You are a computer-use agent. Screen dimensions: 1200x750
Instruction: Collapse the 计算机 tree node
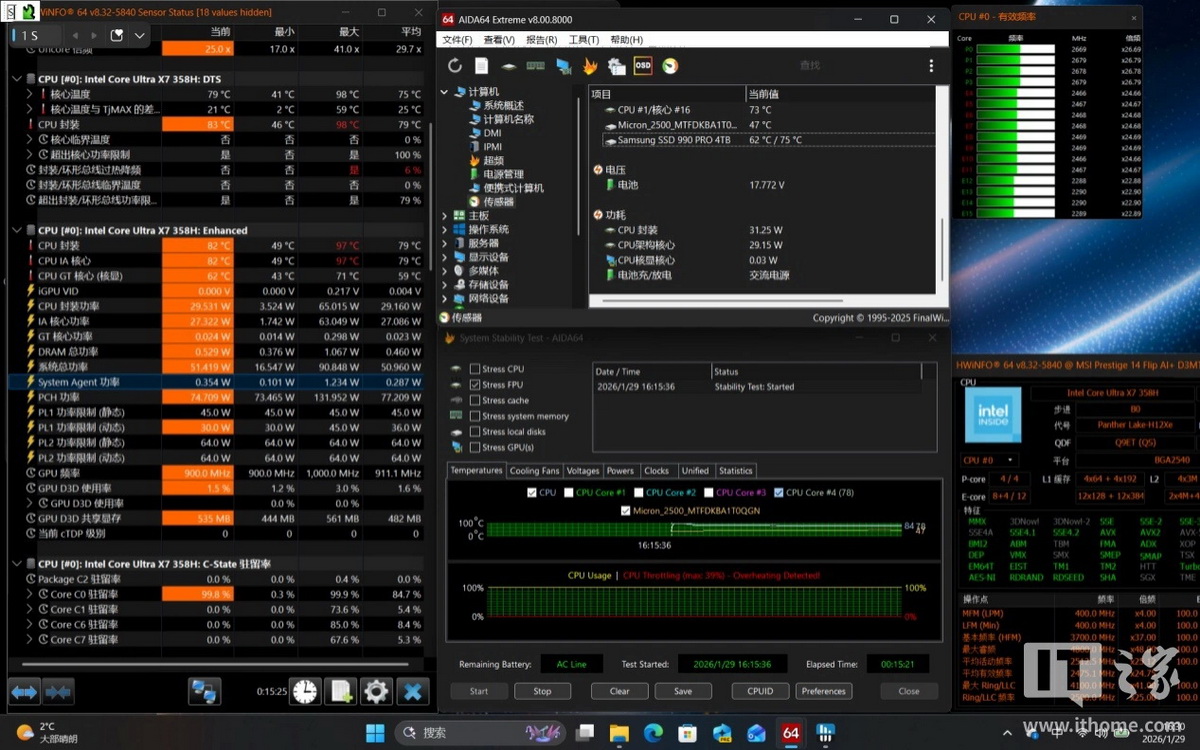(x=446, y=92)
